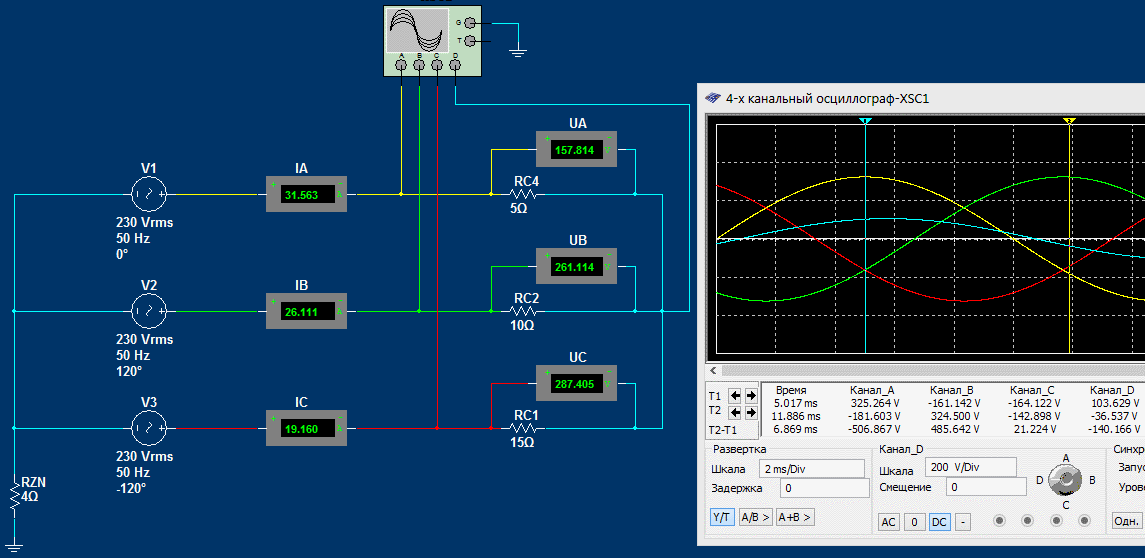Move cursor T1 right with arrow
This screenshot has width=1145, height=558.
point(749,395)
